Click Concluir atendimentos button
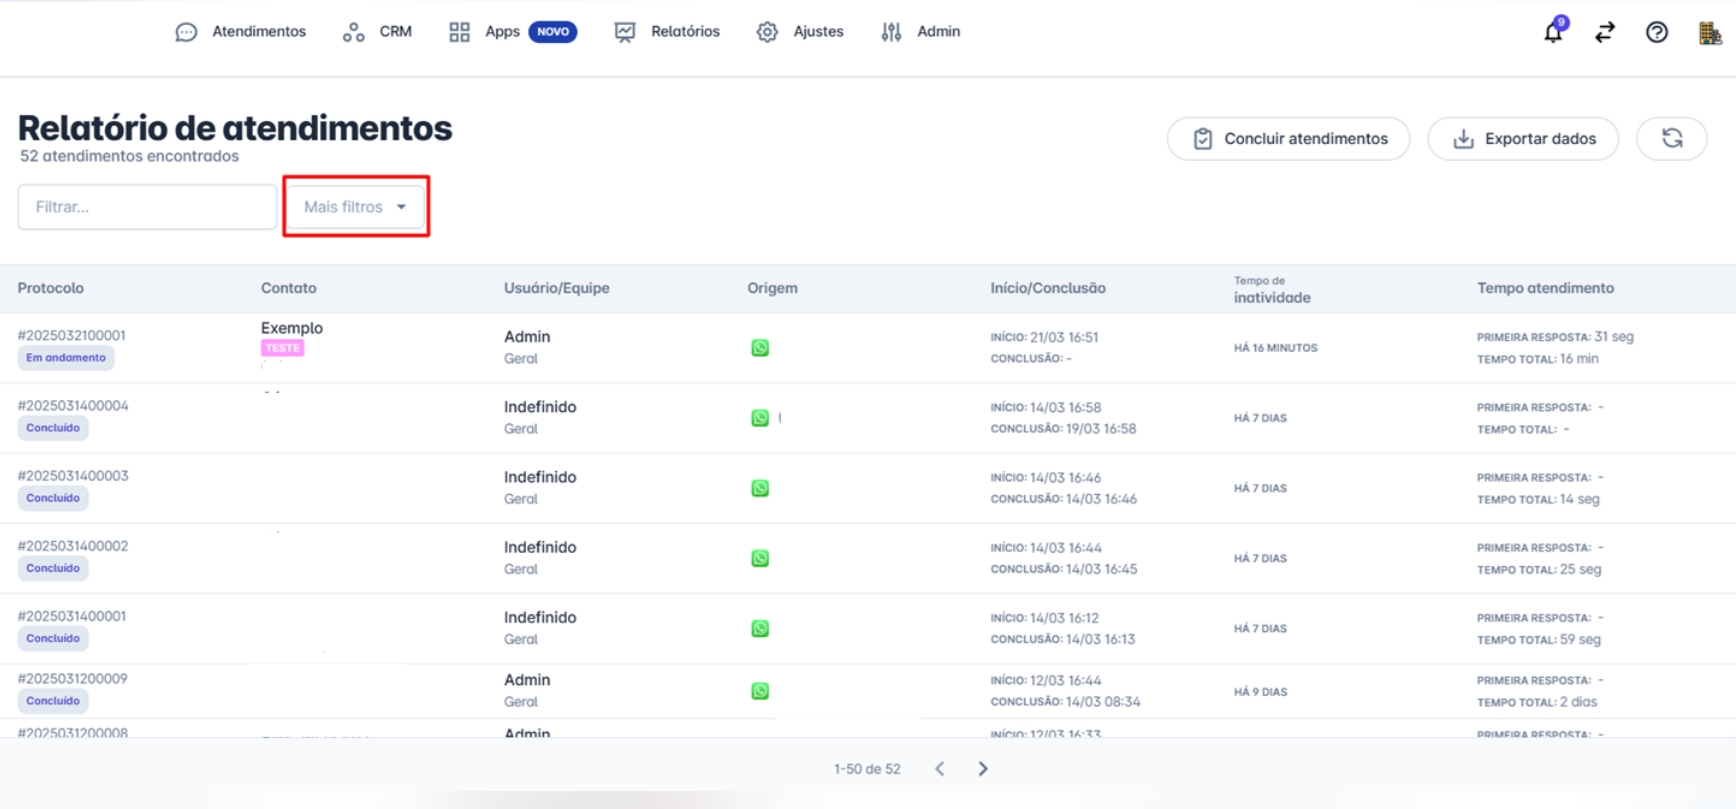The width and height of the screenshot is (1736, 809). pos(1288,139)
